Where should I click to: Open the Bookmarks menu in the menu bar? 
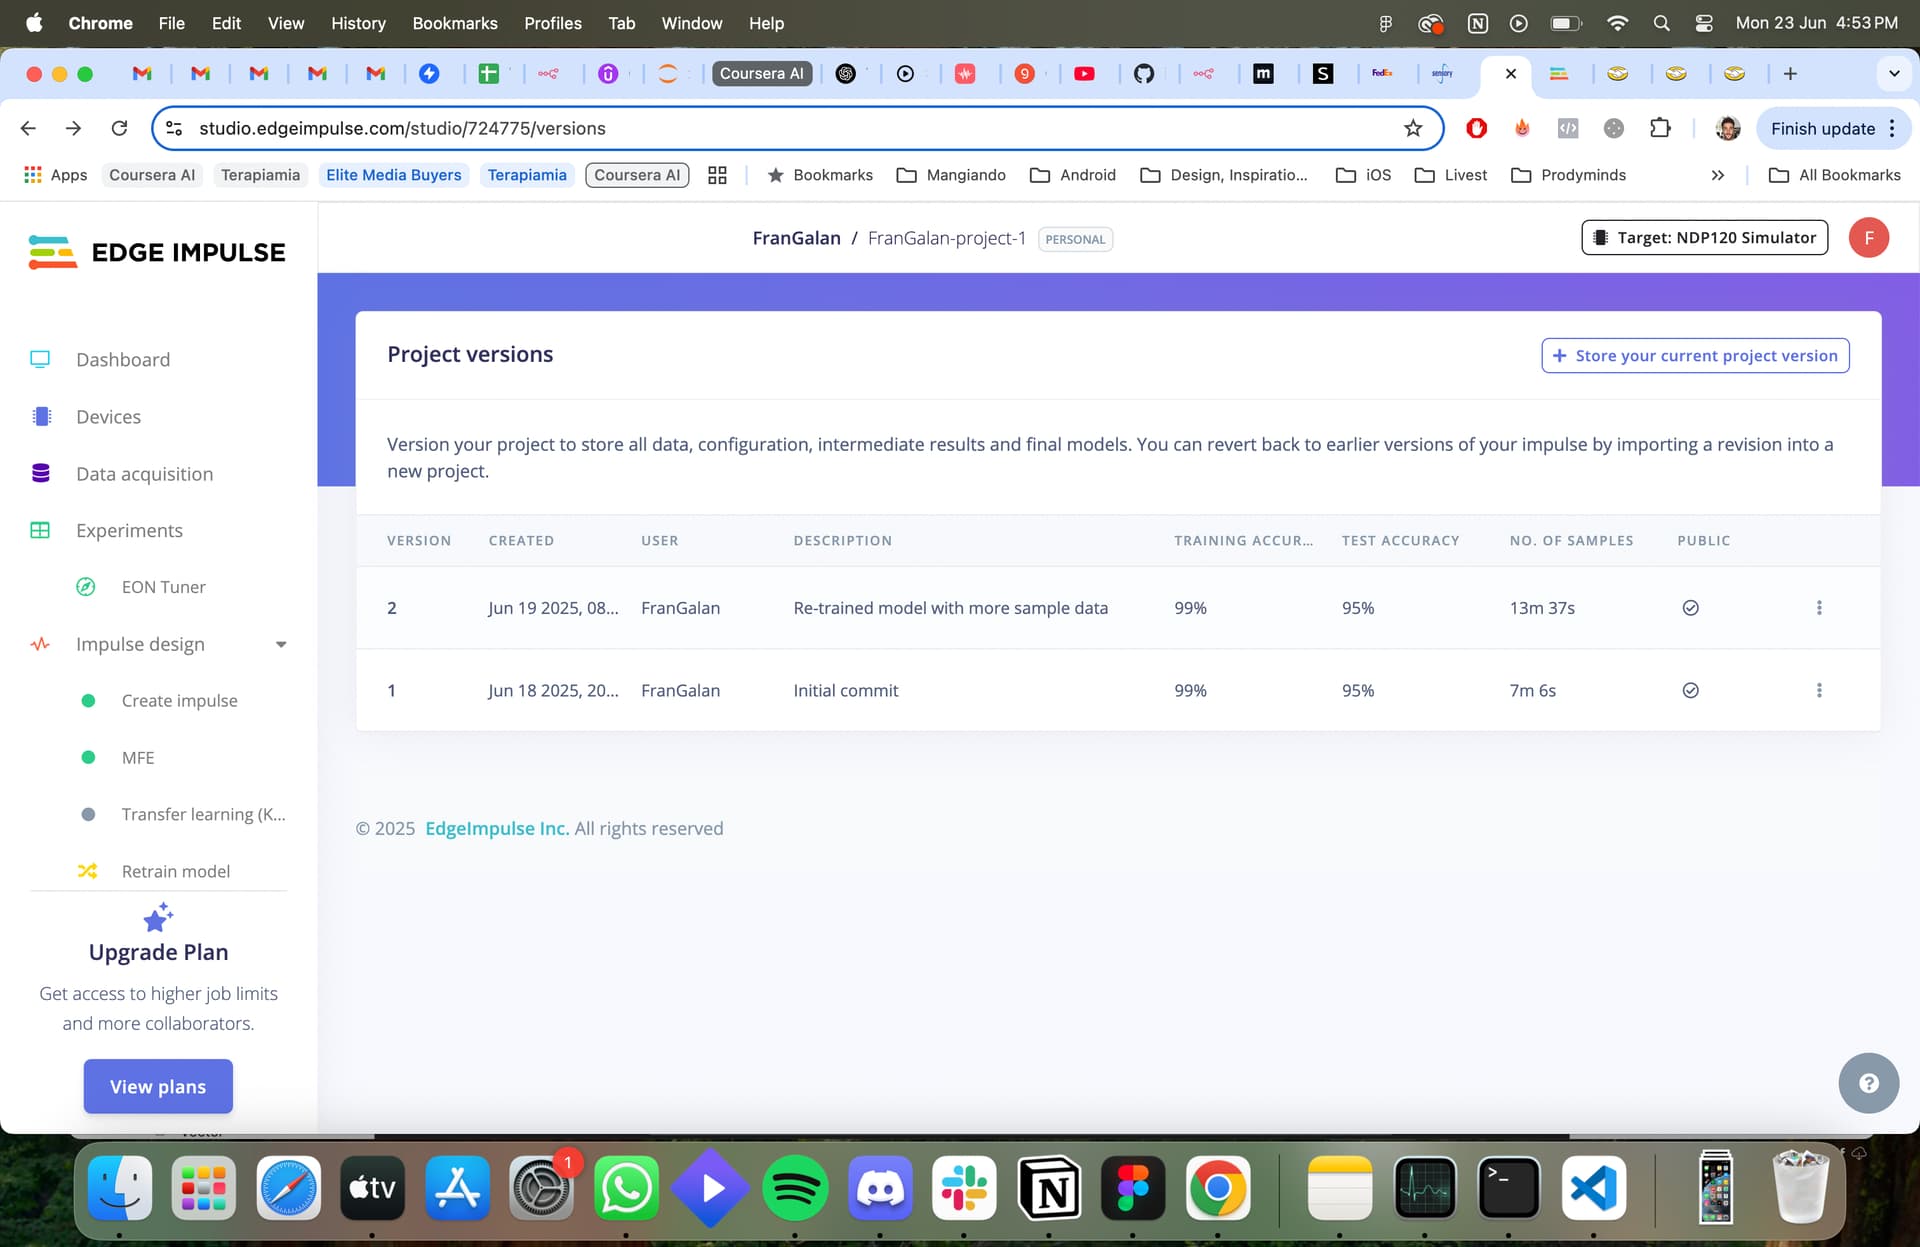pyautogui.click(x=454, y=23)
